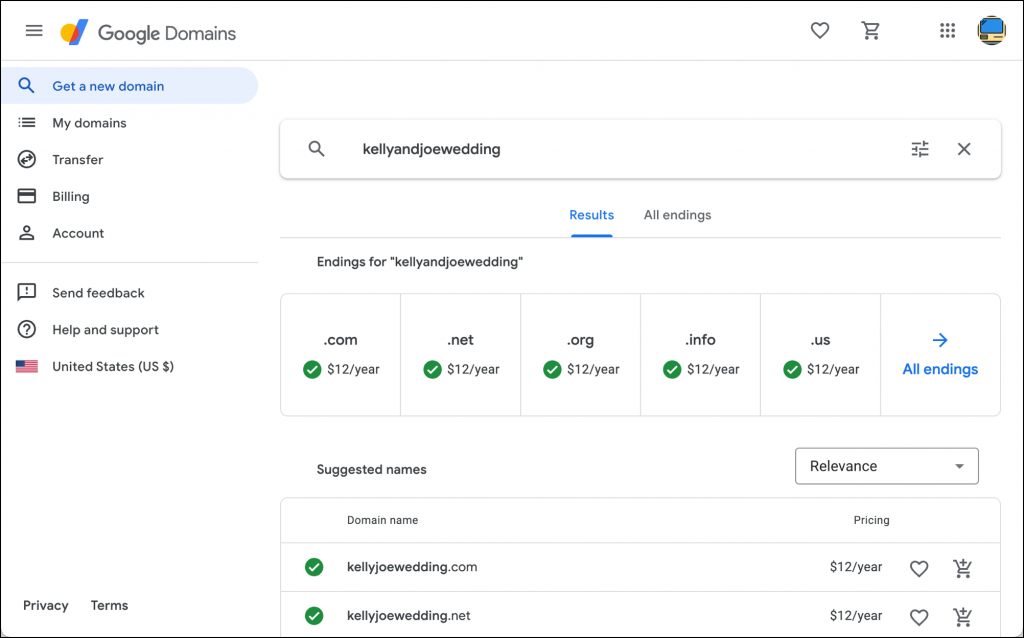Click into the domain search field
This screenshot has height=638, width=1024.
pyautogui.click(x=620, y=149)
